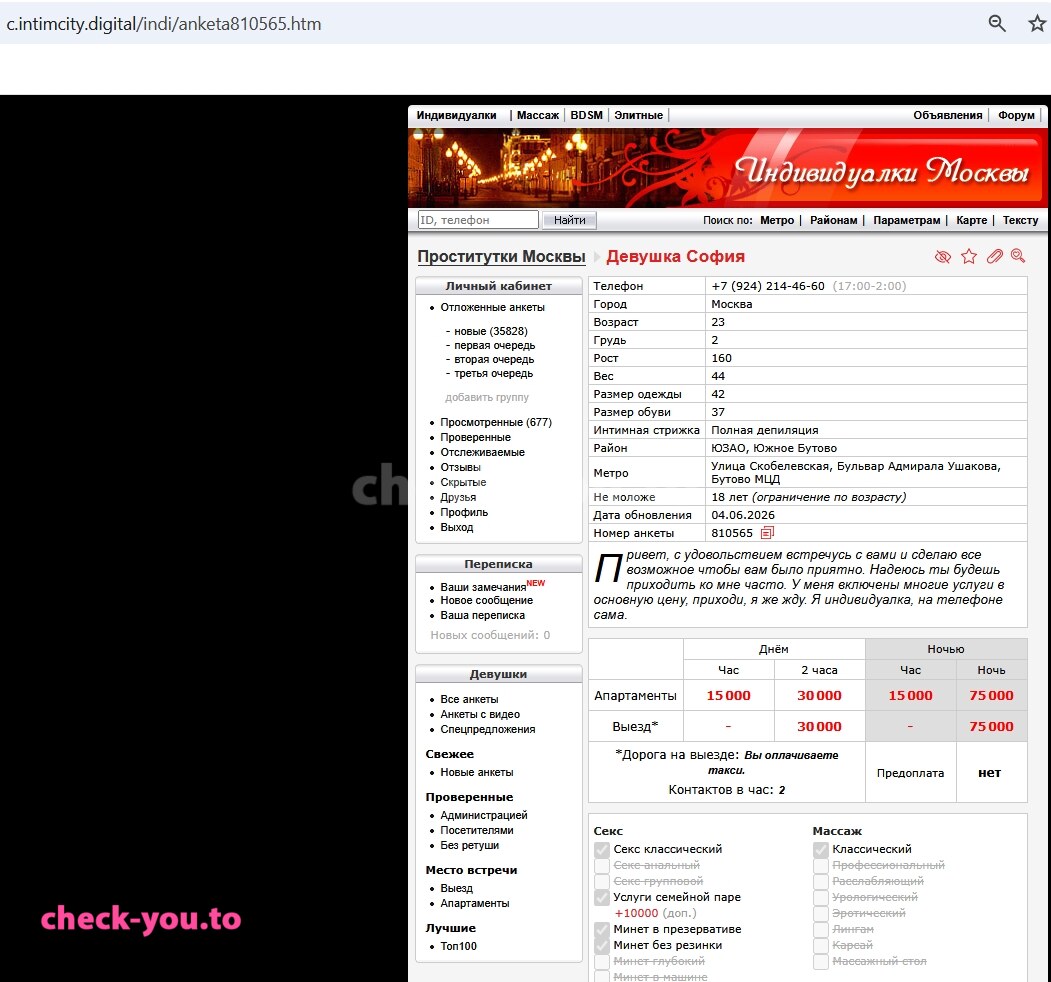This screenshot has height=982, width=1051.
Task: Open the Массаж top menu item
Action: tap(538, 115)
